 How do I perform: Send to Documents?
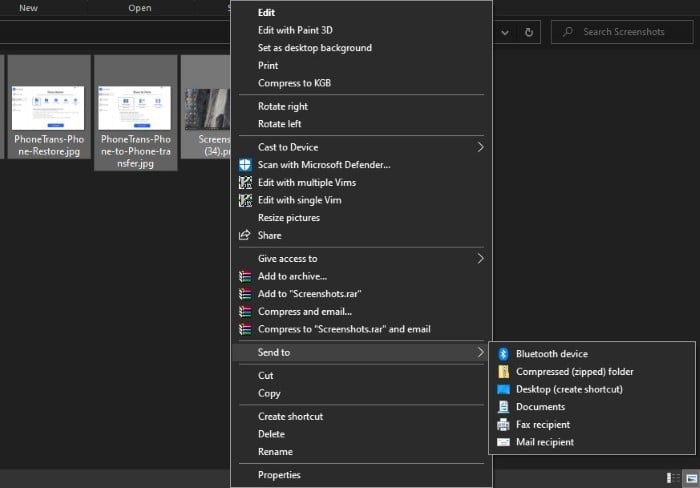coord(592,407)
